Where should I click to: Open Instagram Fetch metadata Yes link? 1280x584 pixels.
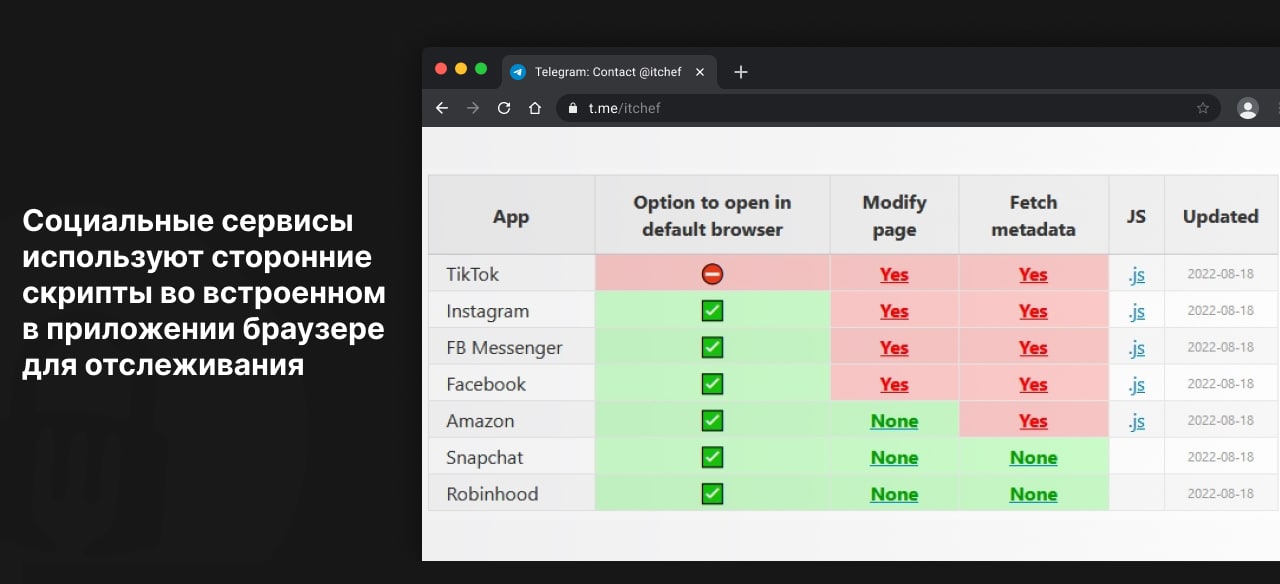(x=1033, y=311)
